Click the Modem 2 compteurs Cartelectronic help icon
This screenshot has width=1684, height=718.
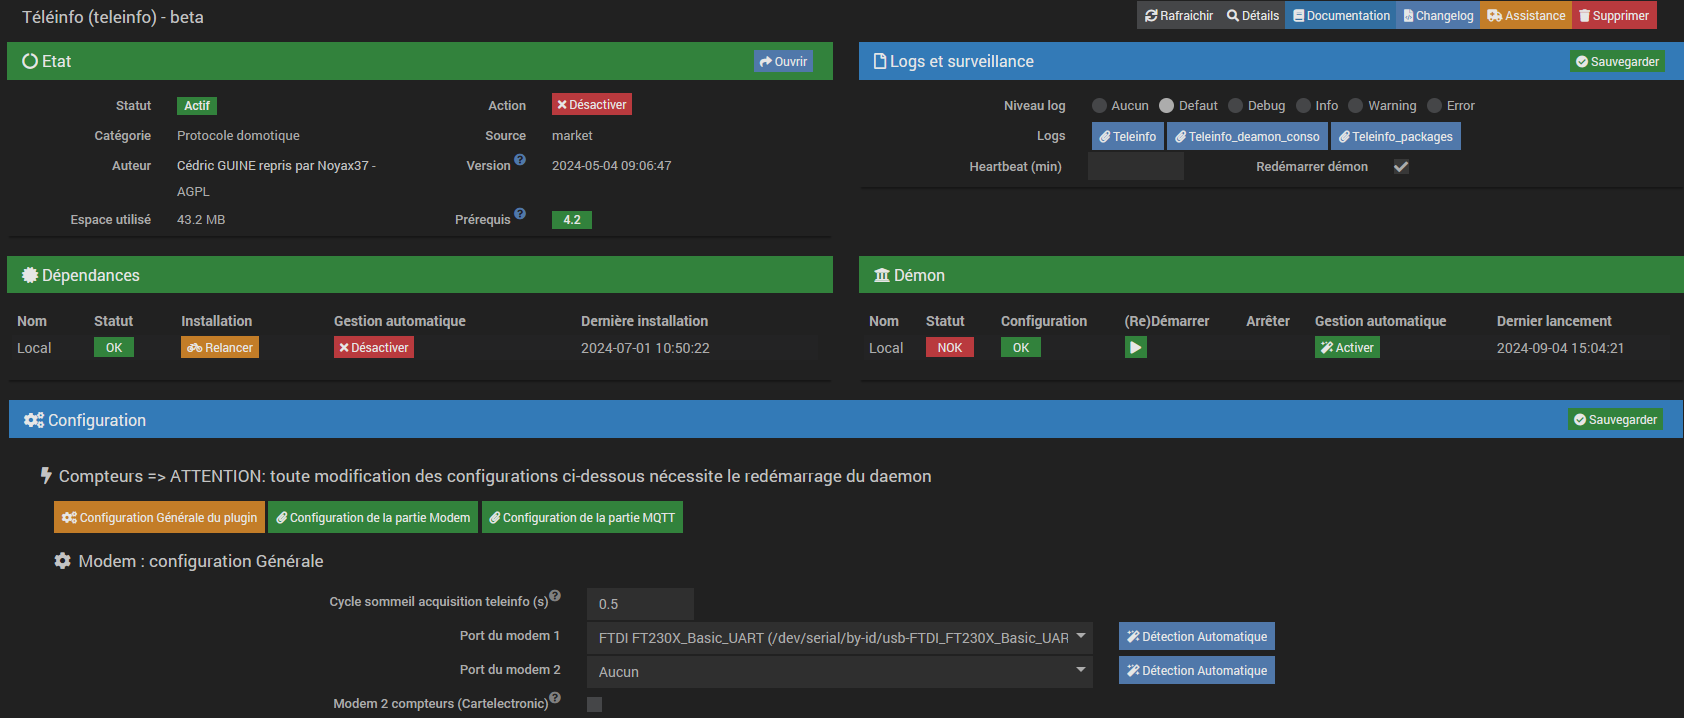click(x=555, y=697)
